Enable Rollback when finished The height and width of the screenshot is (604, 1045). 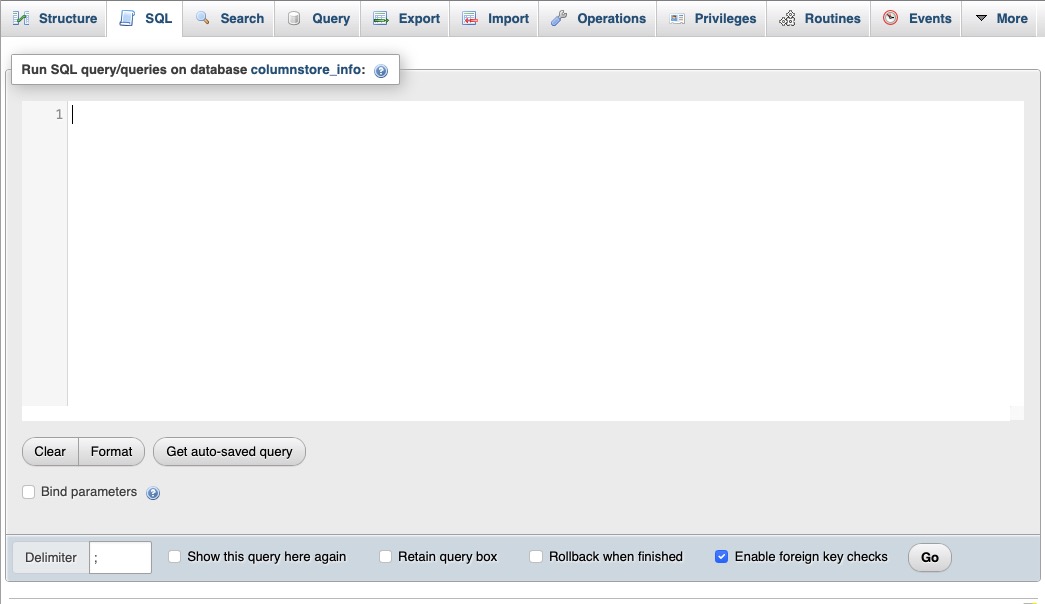point(536,557)
